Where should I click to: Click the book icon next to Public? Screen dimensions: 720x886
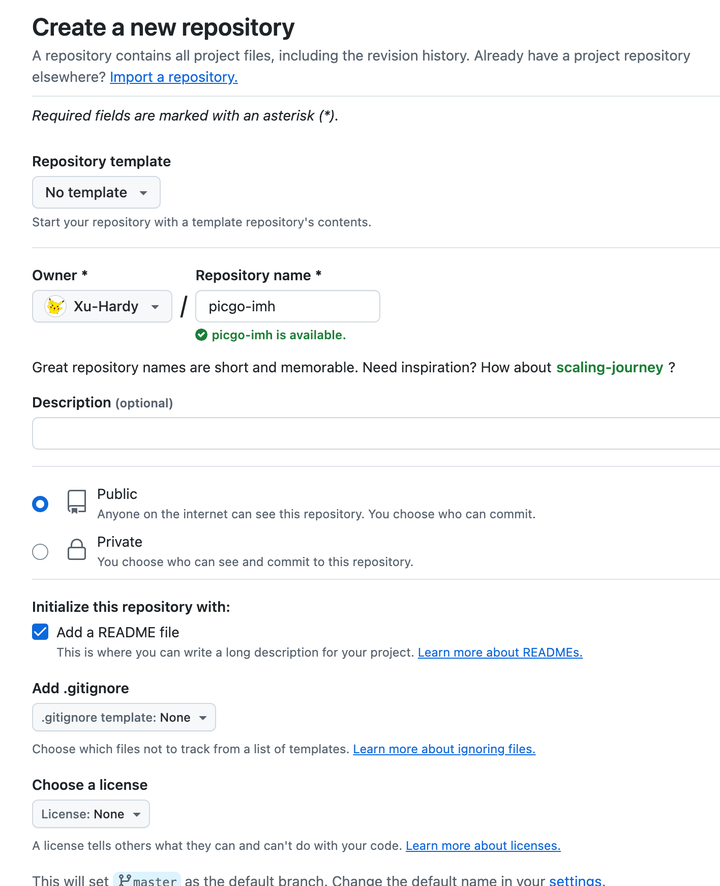(76, 503)
